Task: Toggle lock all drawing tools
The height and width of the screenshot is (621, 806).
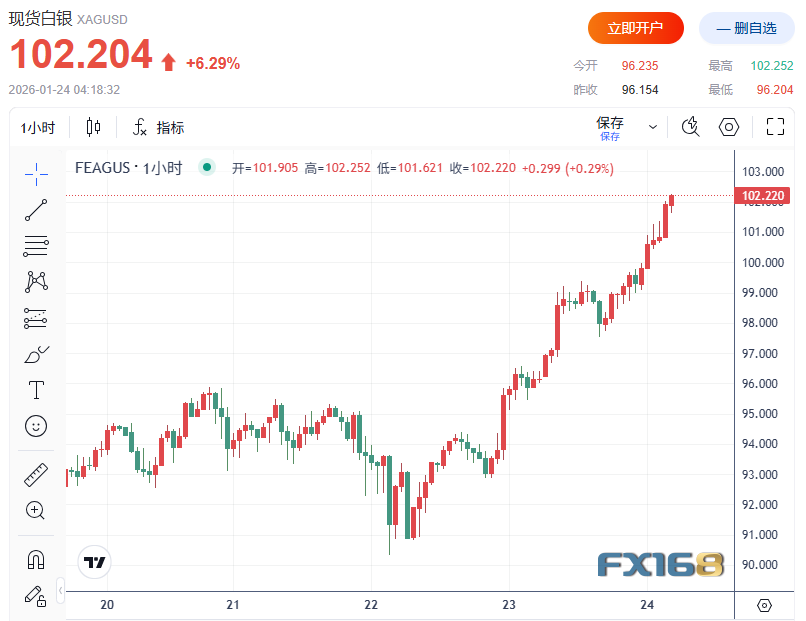Action: click(x=36, y=595)
